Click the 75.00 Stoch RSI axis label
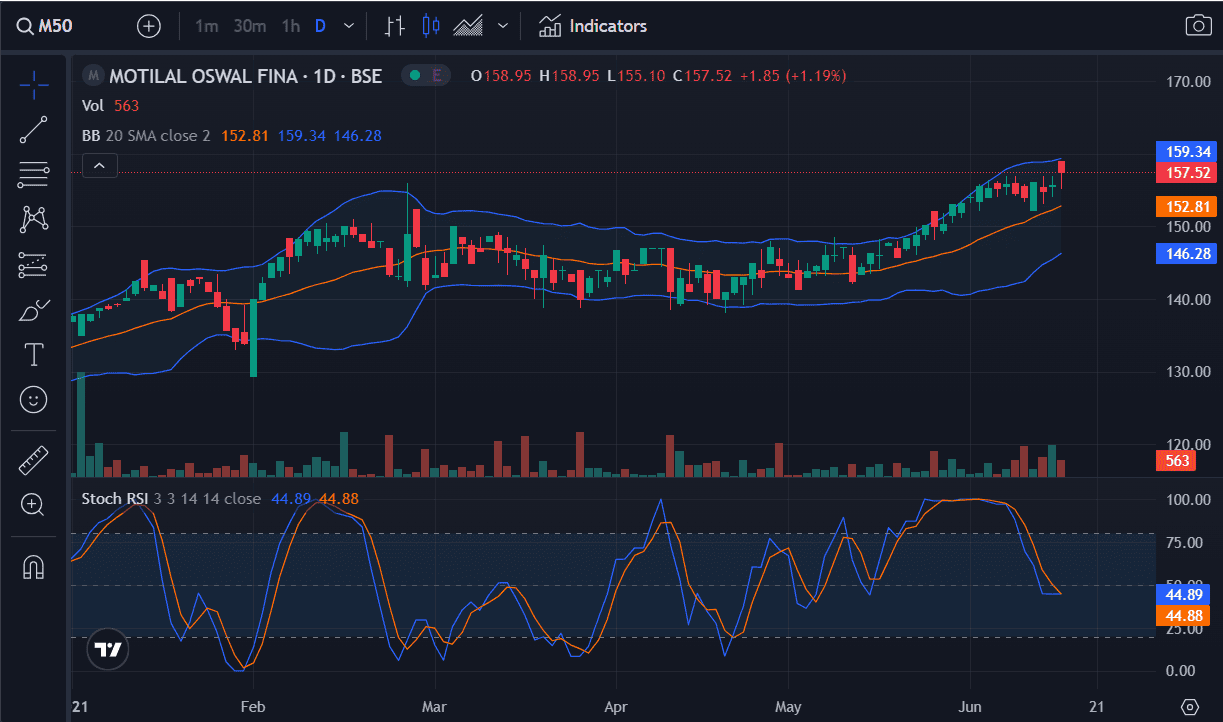Image resolution: width=1223 pixels, height=722 pixels. point(1186,543)
